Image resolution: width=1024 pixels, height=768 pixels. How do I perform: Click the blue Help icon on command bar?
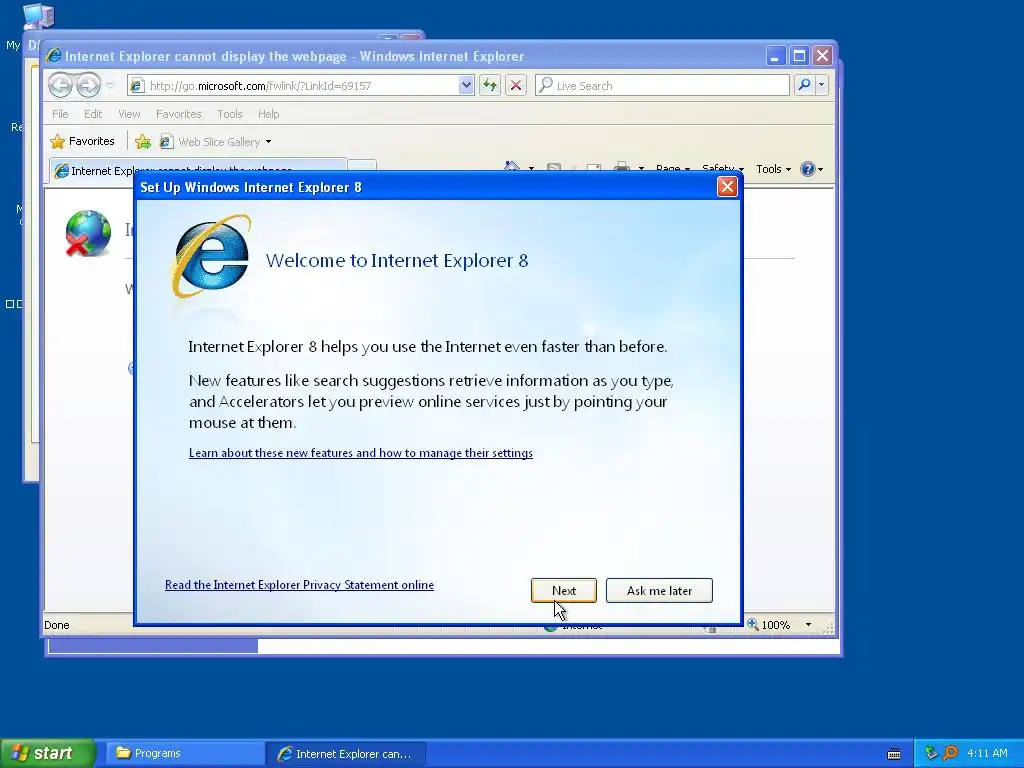click(x=807, y=169)
